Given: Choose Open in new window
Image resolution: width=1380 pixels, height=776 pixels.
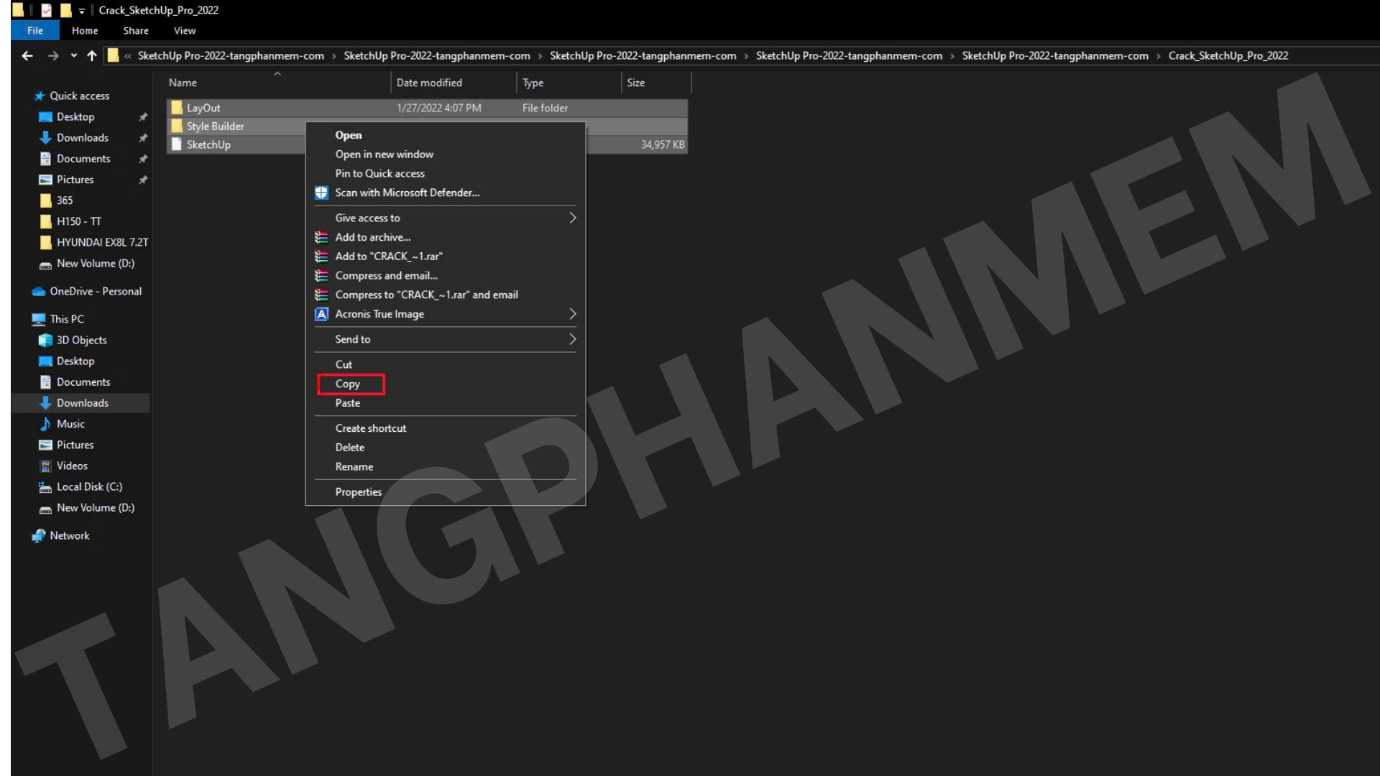Looking at the screenshot, I should coord(385,155).
